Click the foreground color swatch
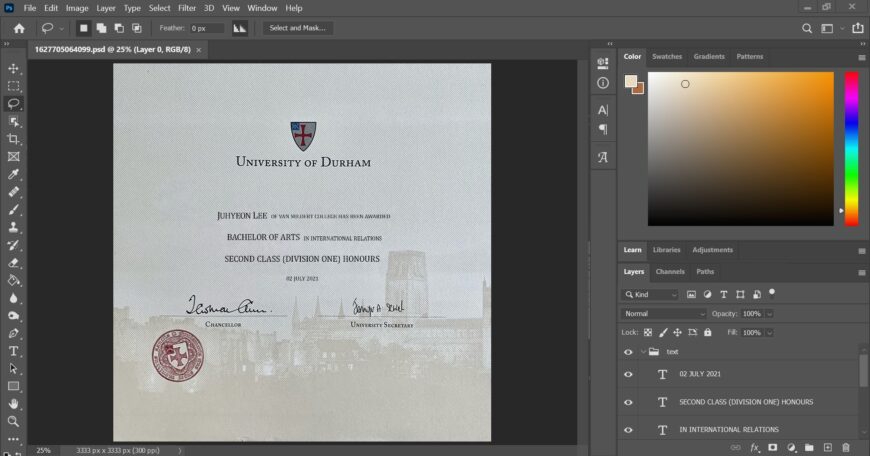The image size is (870, 456). pos(631,82)
